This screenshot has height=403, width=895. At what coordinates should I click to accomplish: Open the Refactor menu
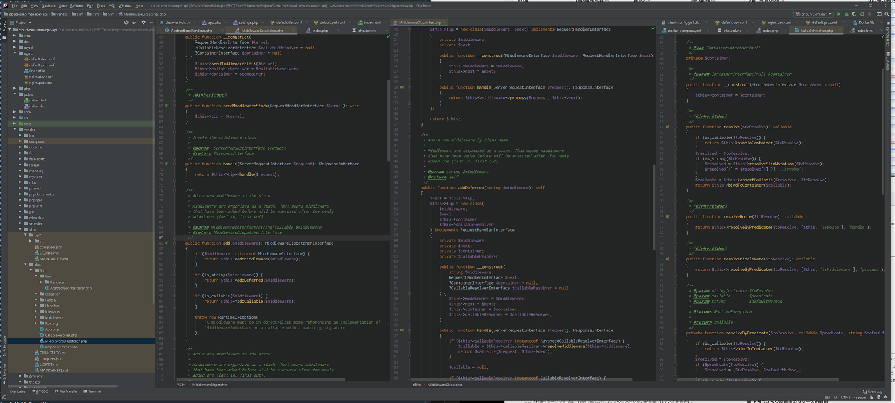[x=76, y=6]
